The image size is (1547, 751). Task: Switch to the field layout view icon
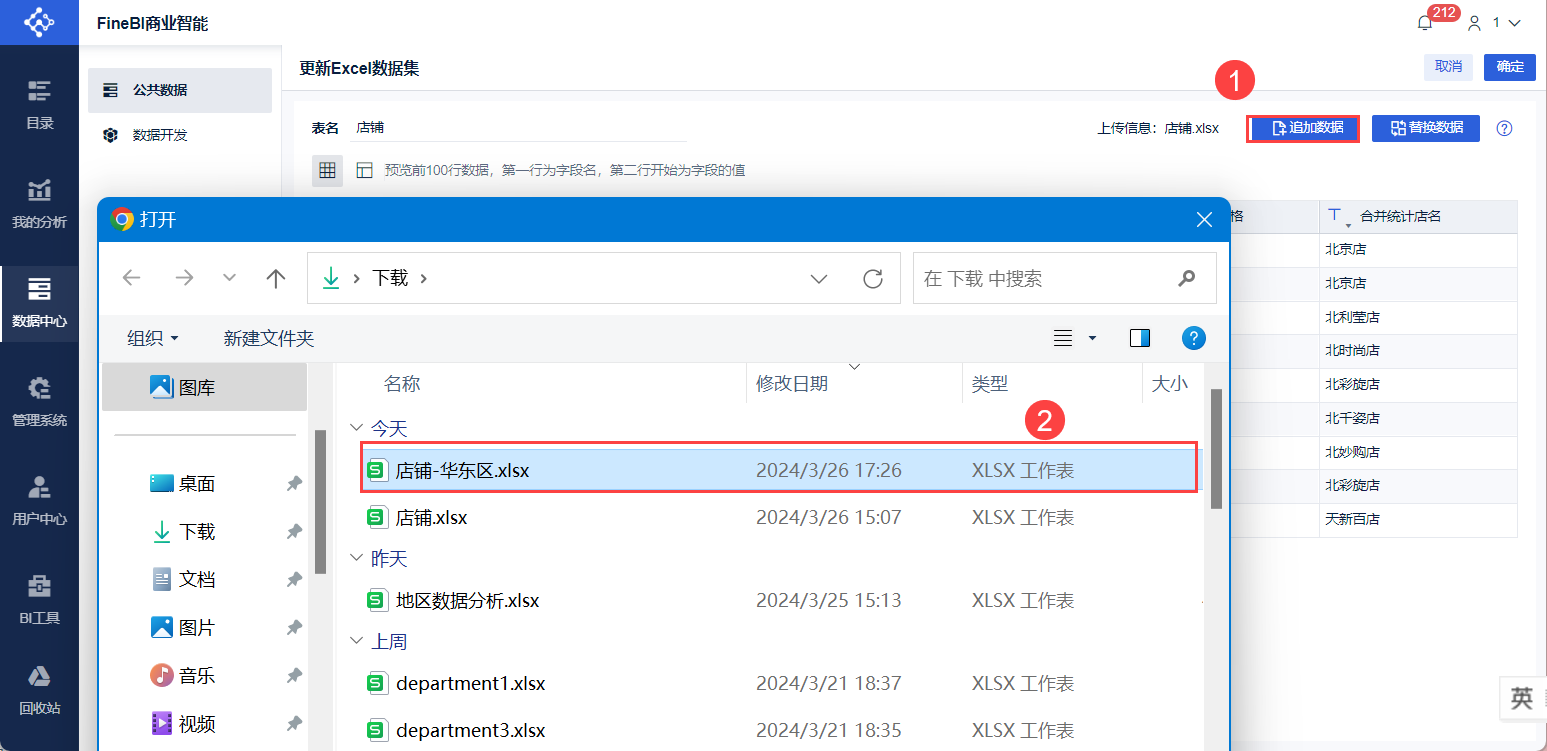point(364,171)
